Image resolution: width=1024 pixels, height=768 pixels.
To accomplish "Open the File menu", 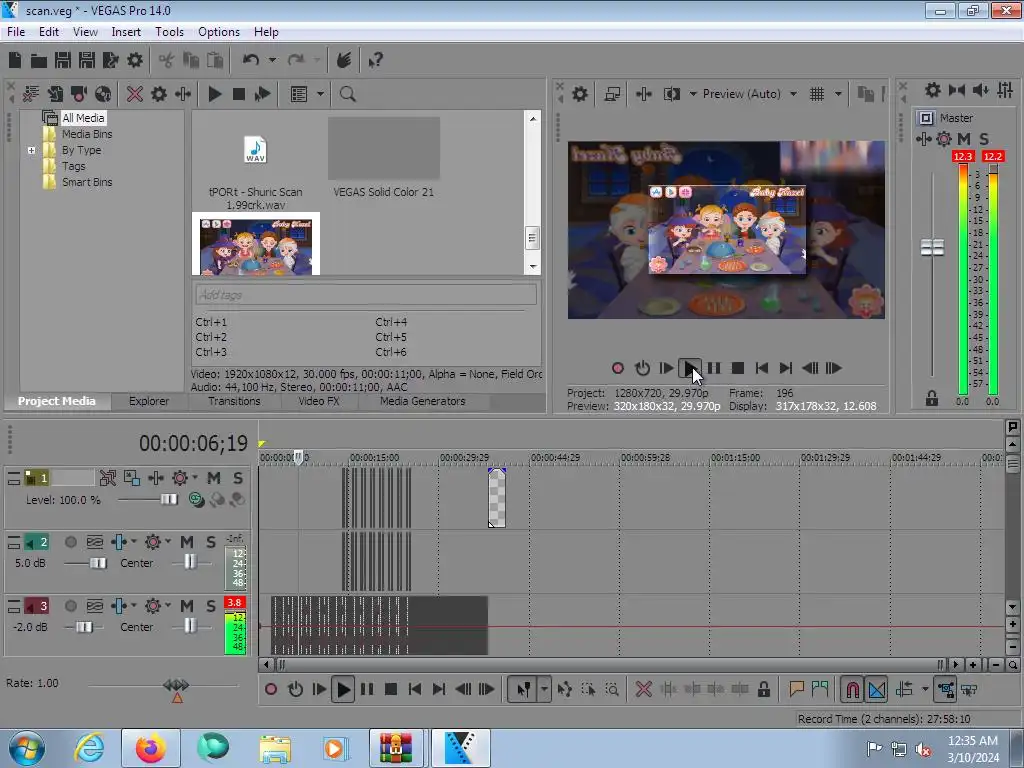I will coord(16,32).
